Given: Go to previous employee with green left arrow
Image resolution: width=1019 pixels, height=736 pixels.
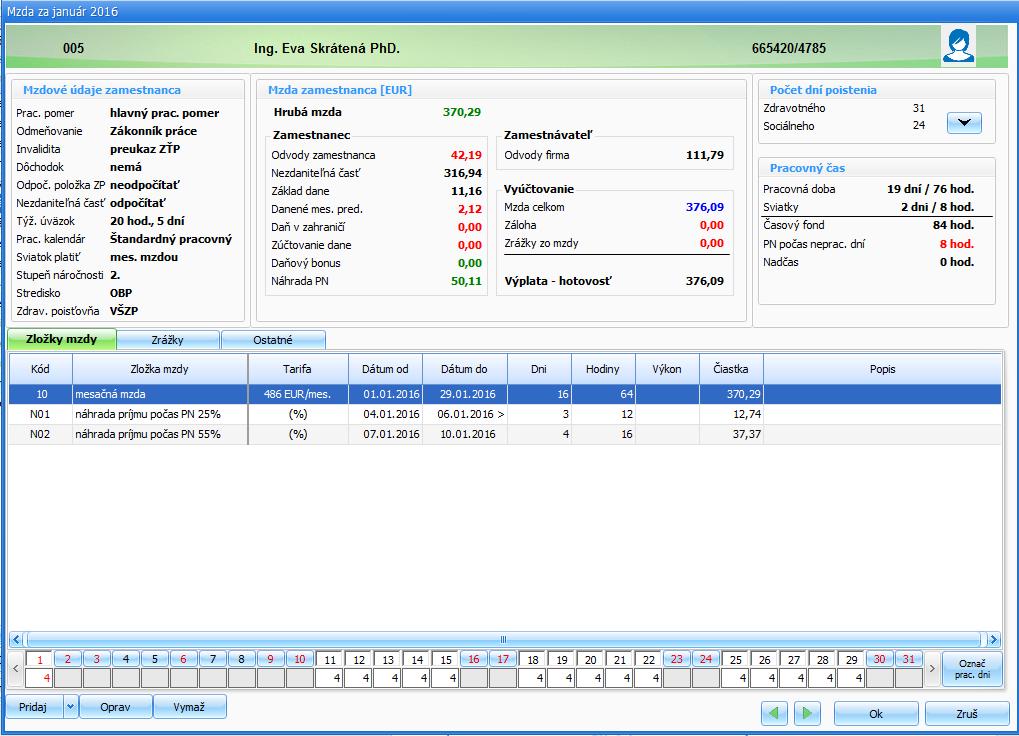Looking at the screenshot, I should tap(774, 713).
